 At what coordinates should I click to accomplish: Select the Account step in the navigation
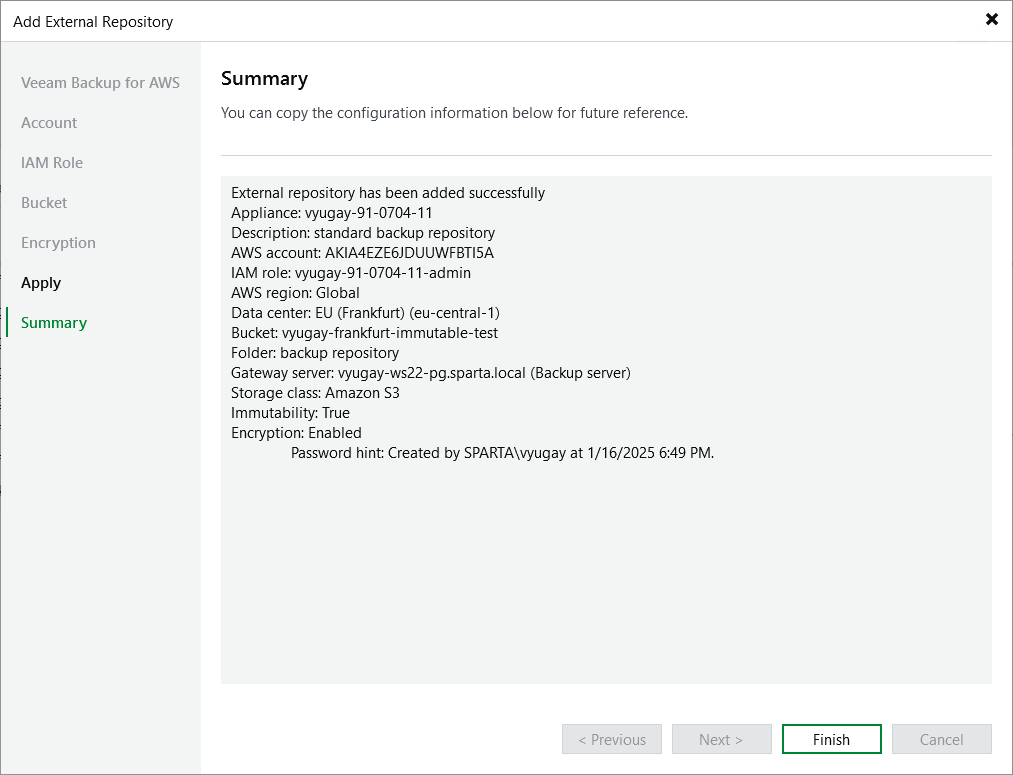click(x=49, y=122)
